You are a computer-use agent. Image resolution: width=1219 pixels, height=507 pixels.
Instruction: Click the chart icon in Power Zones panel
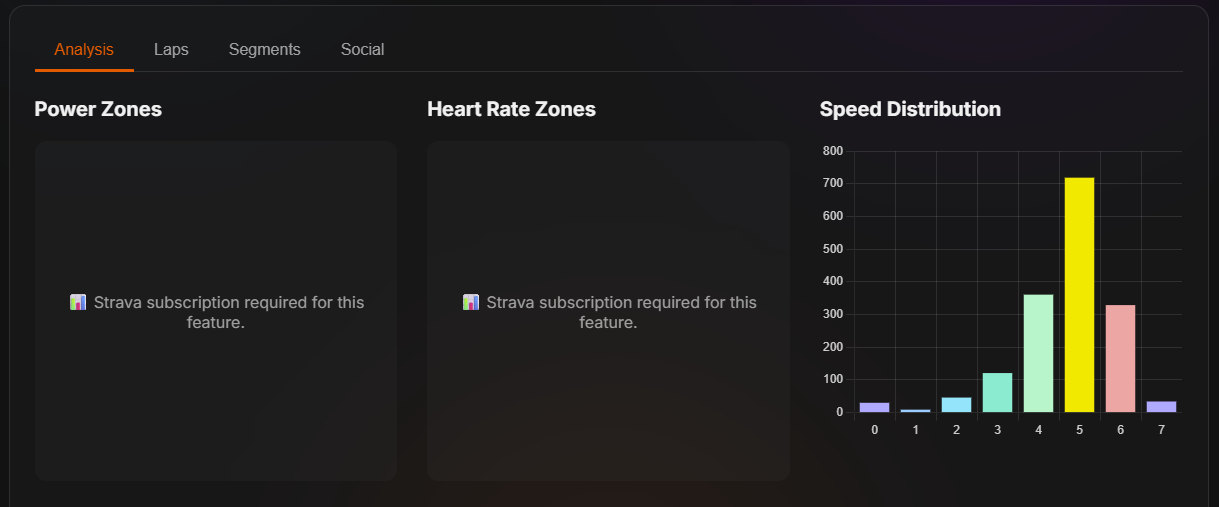[78, 302]
